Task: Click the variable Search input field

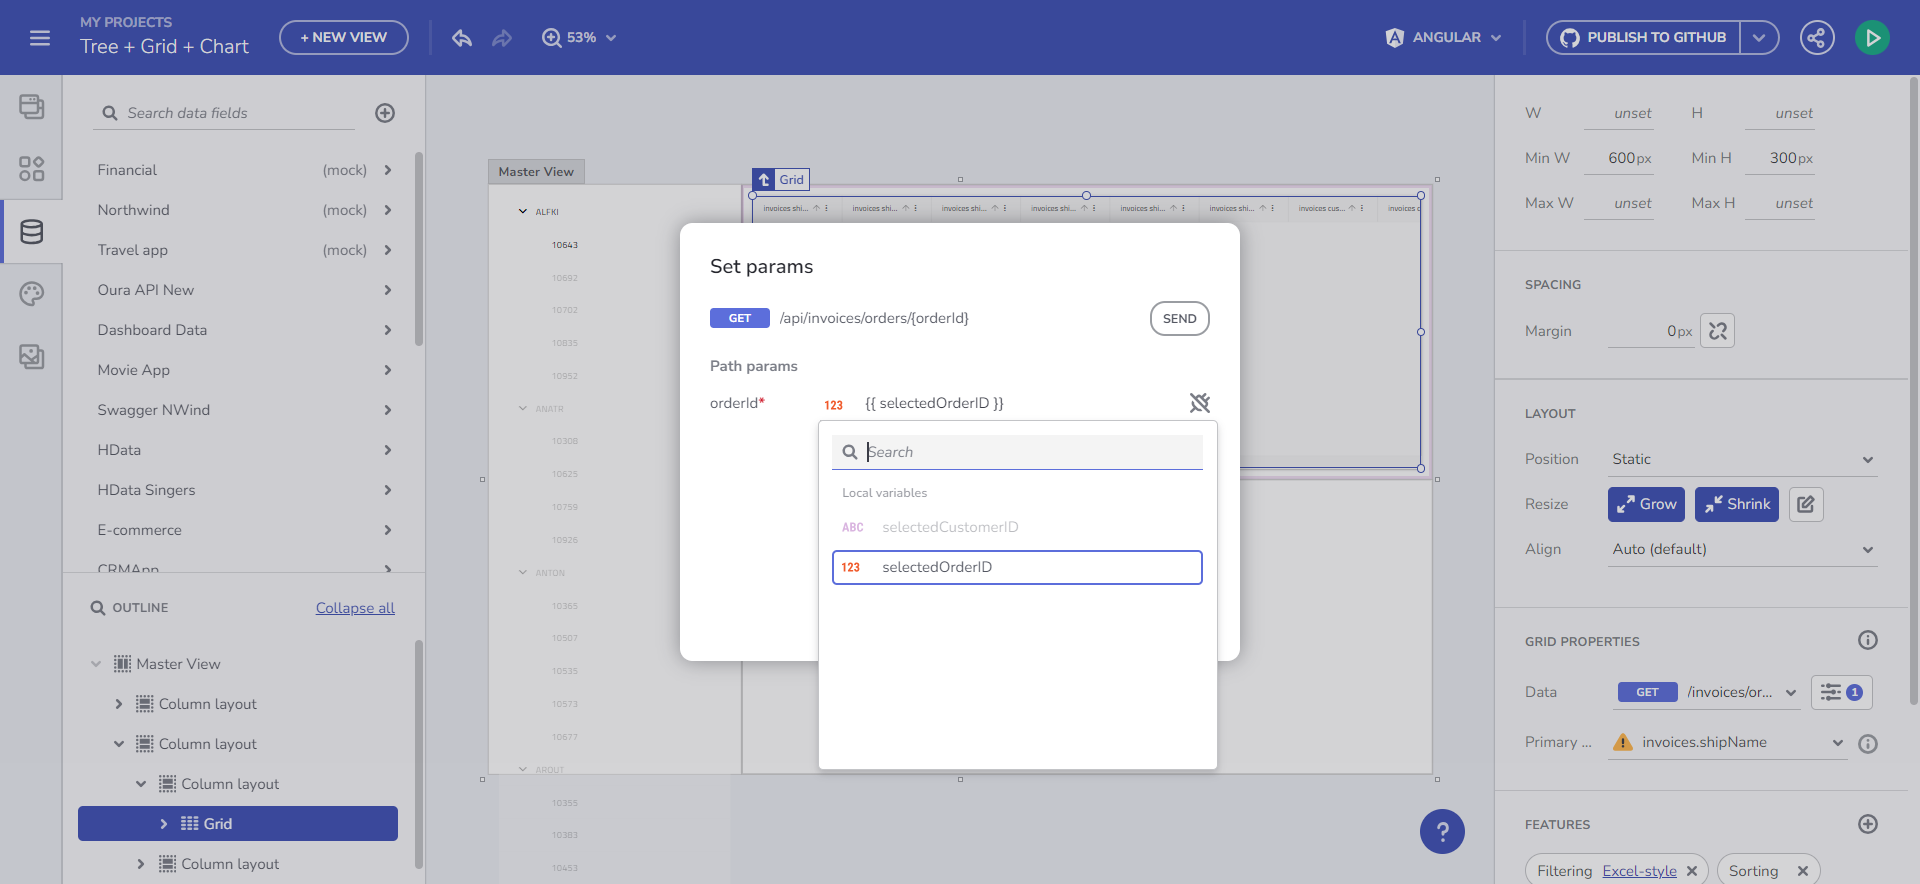Action: pos(1030,452)
